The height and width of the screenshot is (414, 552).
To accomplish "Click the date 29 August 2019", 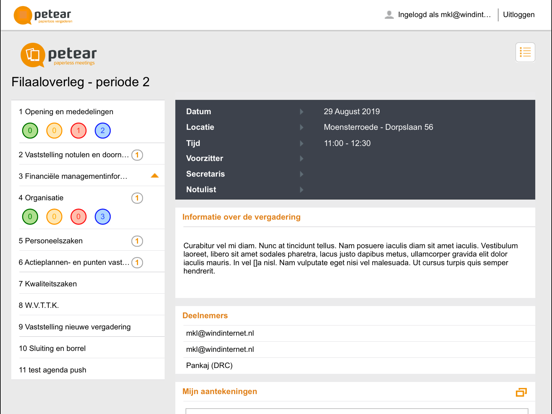I will click(x=352, y=112).
